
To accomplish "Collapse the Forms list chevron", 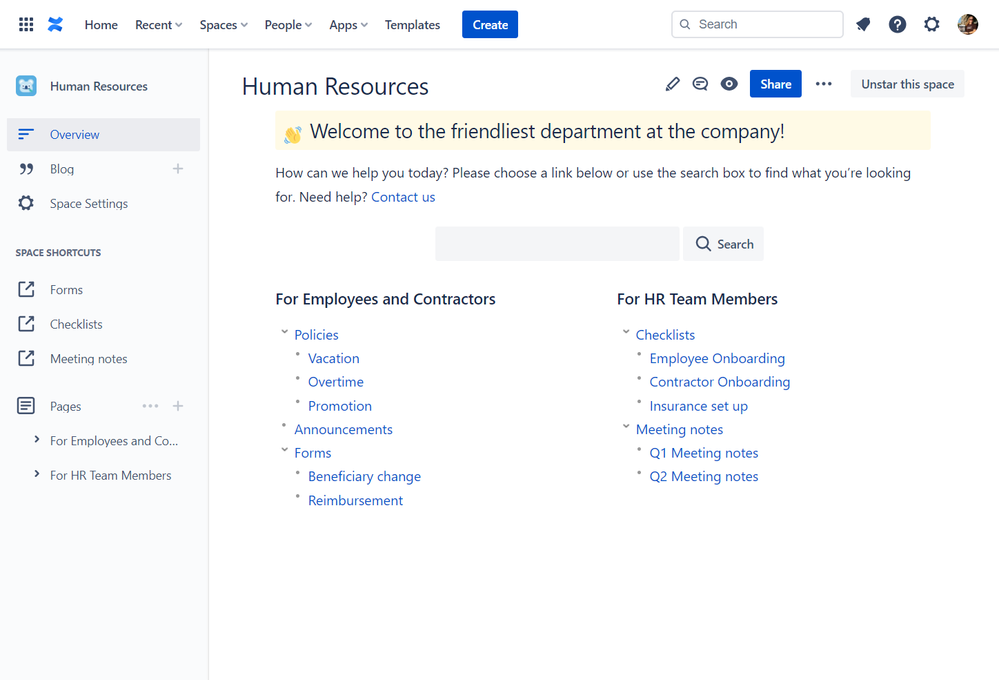I will 284,450.
